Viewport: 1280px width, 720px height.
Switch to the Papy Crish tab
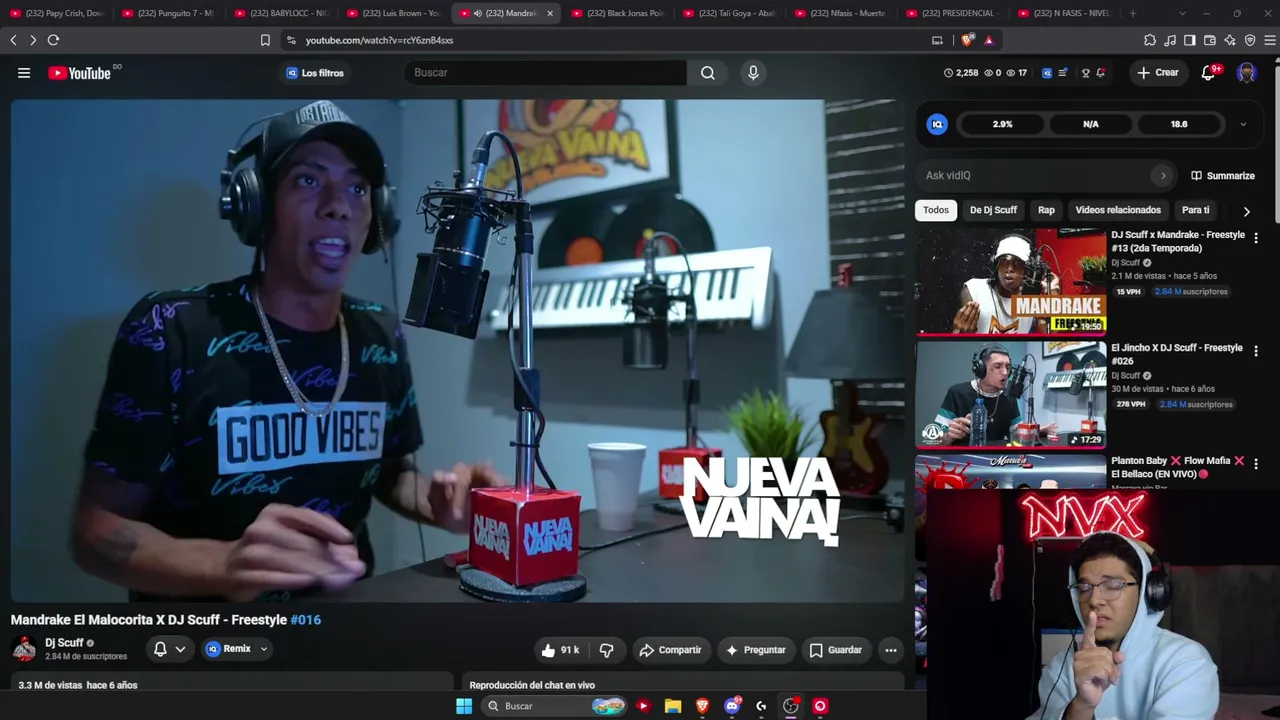[x=57, y=13]
